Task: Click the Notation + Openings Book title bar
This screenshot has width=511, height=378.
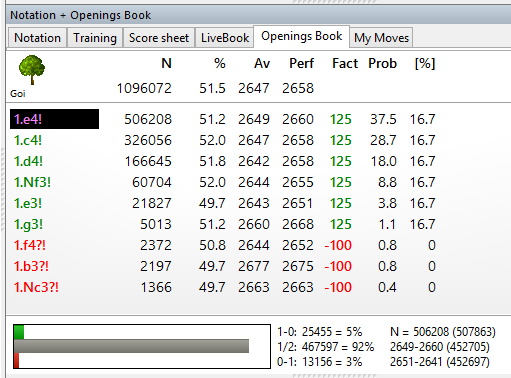Action: pos(258,15)
